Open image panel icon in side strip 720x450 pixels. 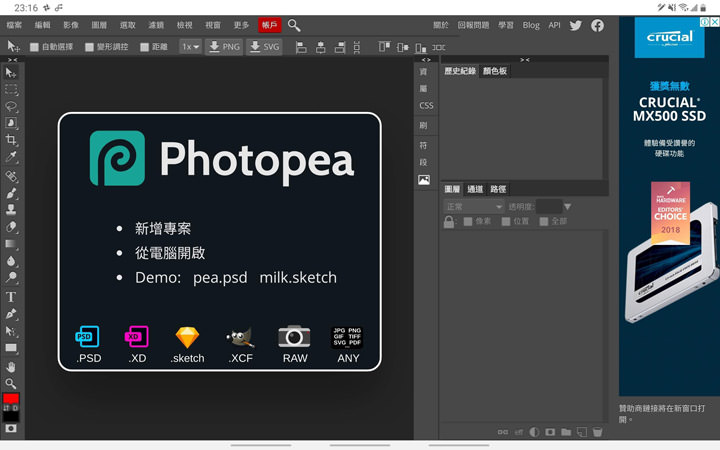tap(424, 180)
